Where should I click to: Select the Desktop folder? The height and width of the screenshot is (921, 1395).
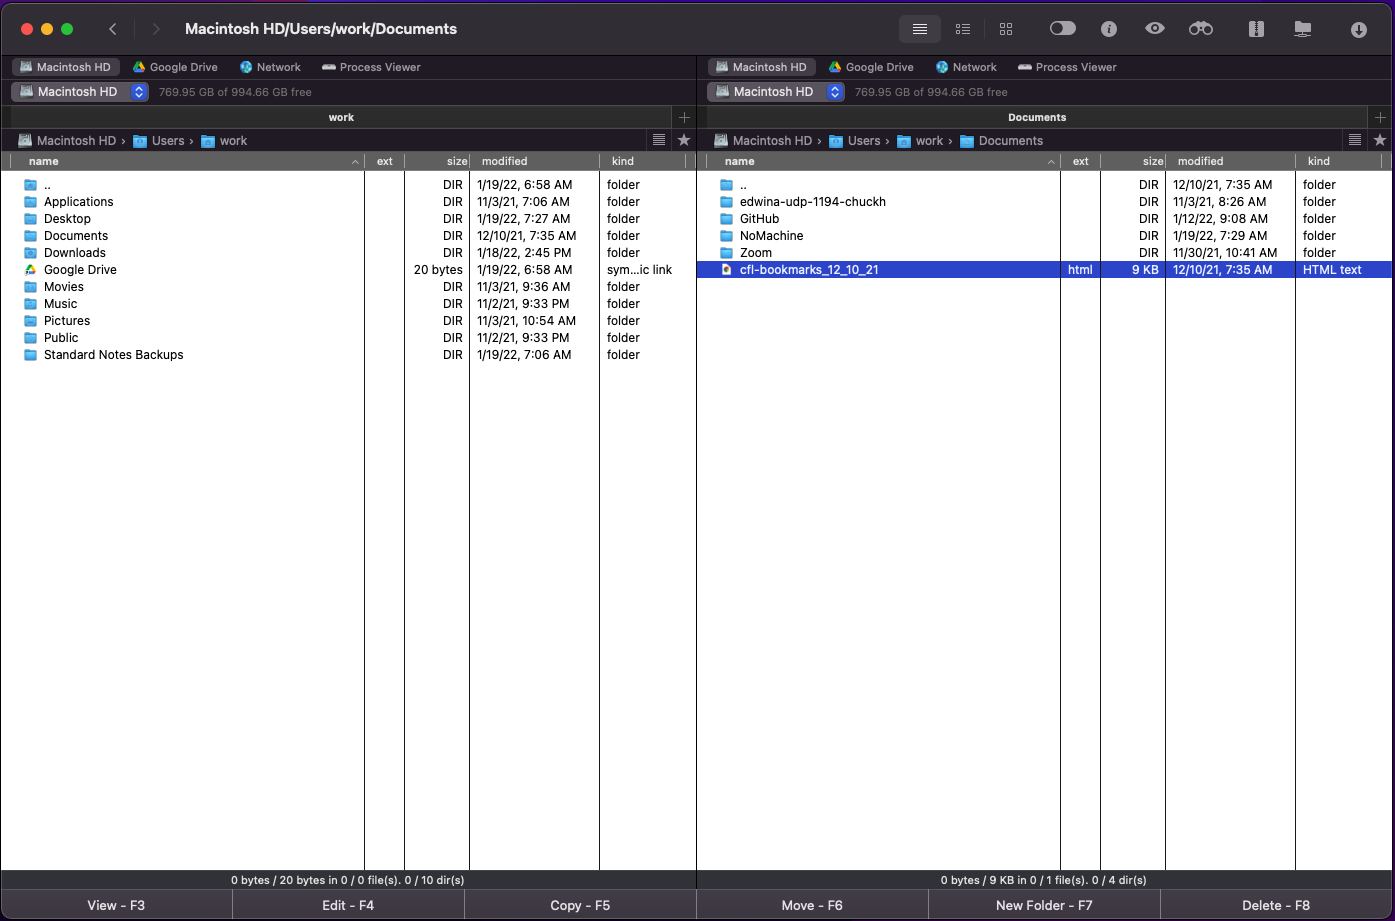pyautogui.click(x=348, y=219)
